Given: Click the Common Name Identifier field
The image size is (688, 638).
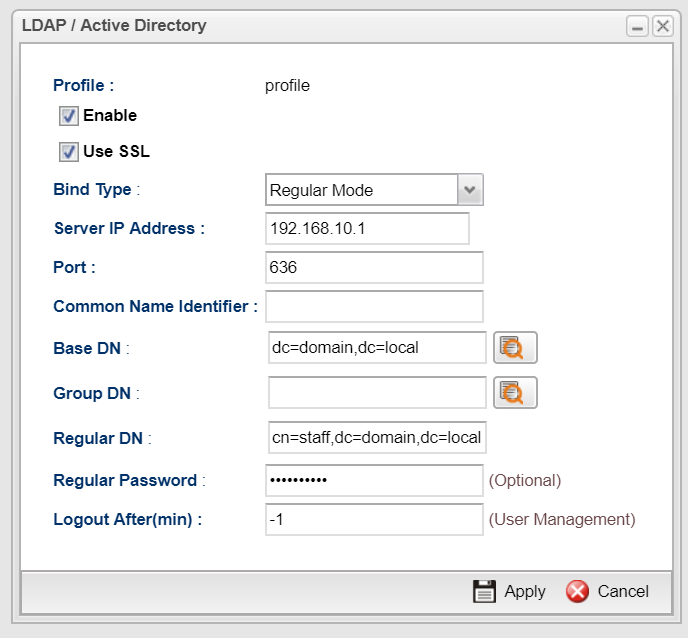Looking at the screenshot, I should coord(374,306).
